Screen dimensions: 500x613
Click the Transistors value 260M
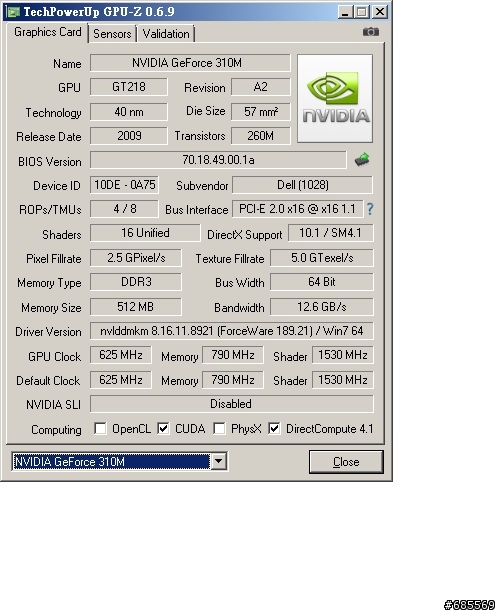261,136
